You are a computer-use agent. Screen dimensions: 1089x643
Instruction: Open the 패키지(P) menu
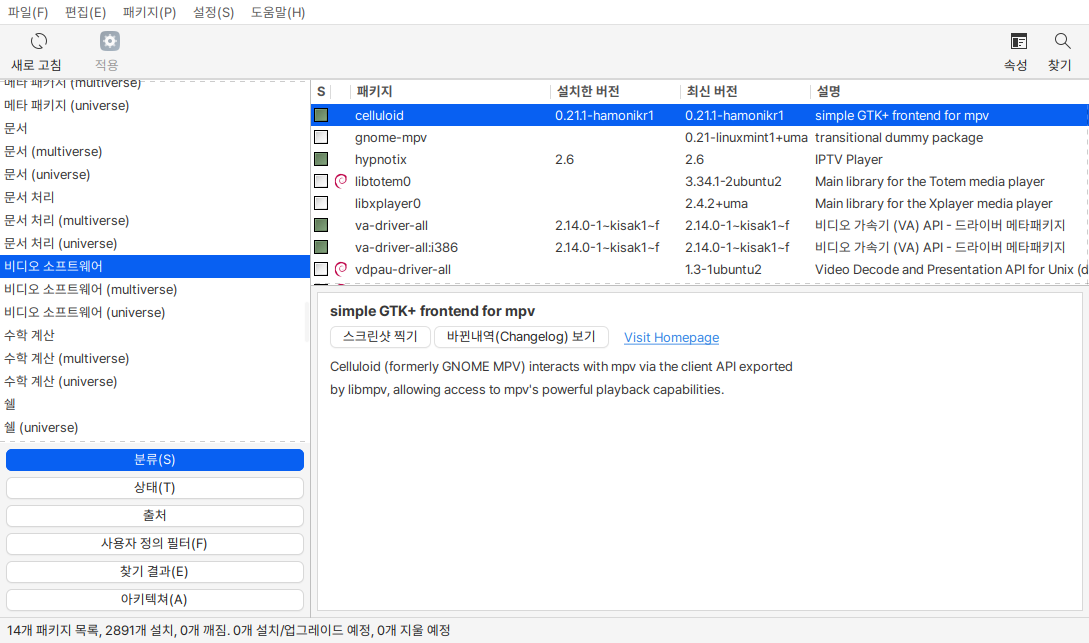[149, 12]
